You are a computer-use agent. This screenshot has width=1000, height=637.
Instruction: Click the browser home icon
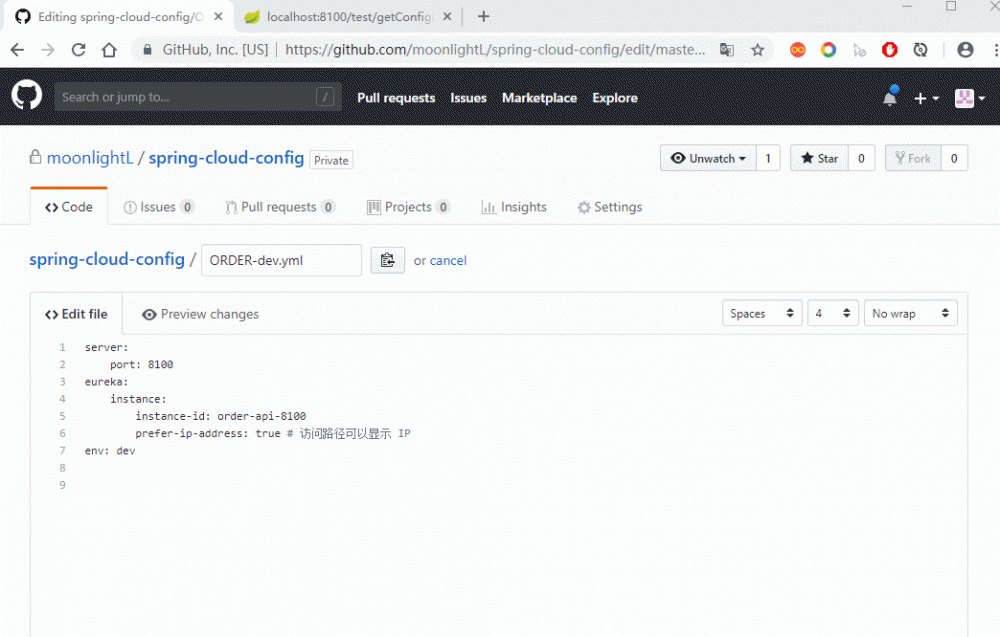[110, 49]
